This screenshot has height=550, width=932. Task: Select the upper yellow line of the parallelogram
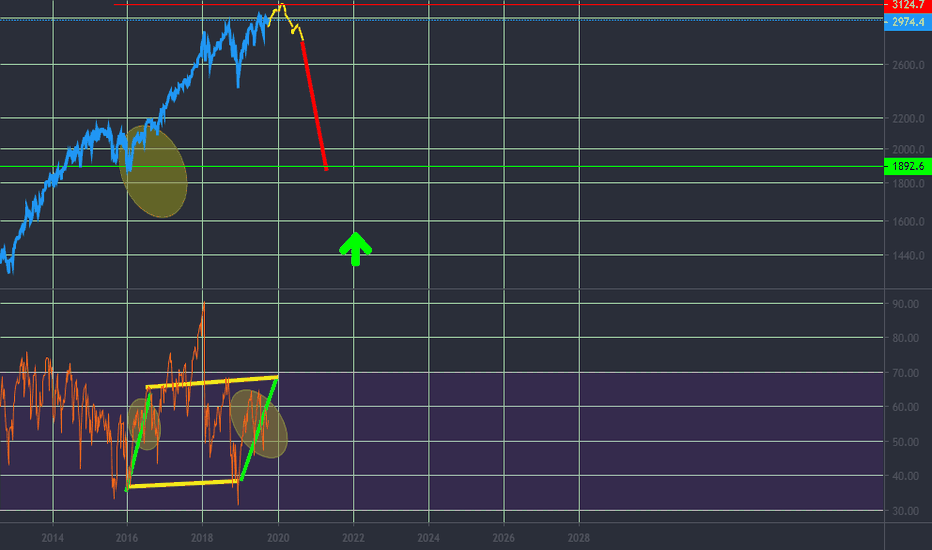[x=212, y=382]
